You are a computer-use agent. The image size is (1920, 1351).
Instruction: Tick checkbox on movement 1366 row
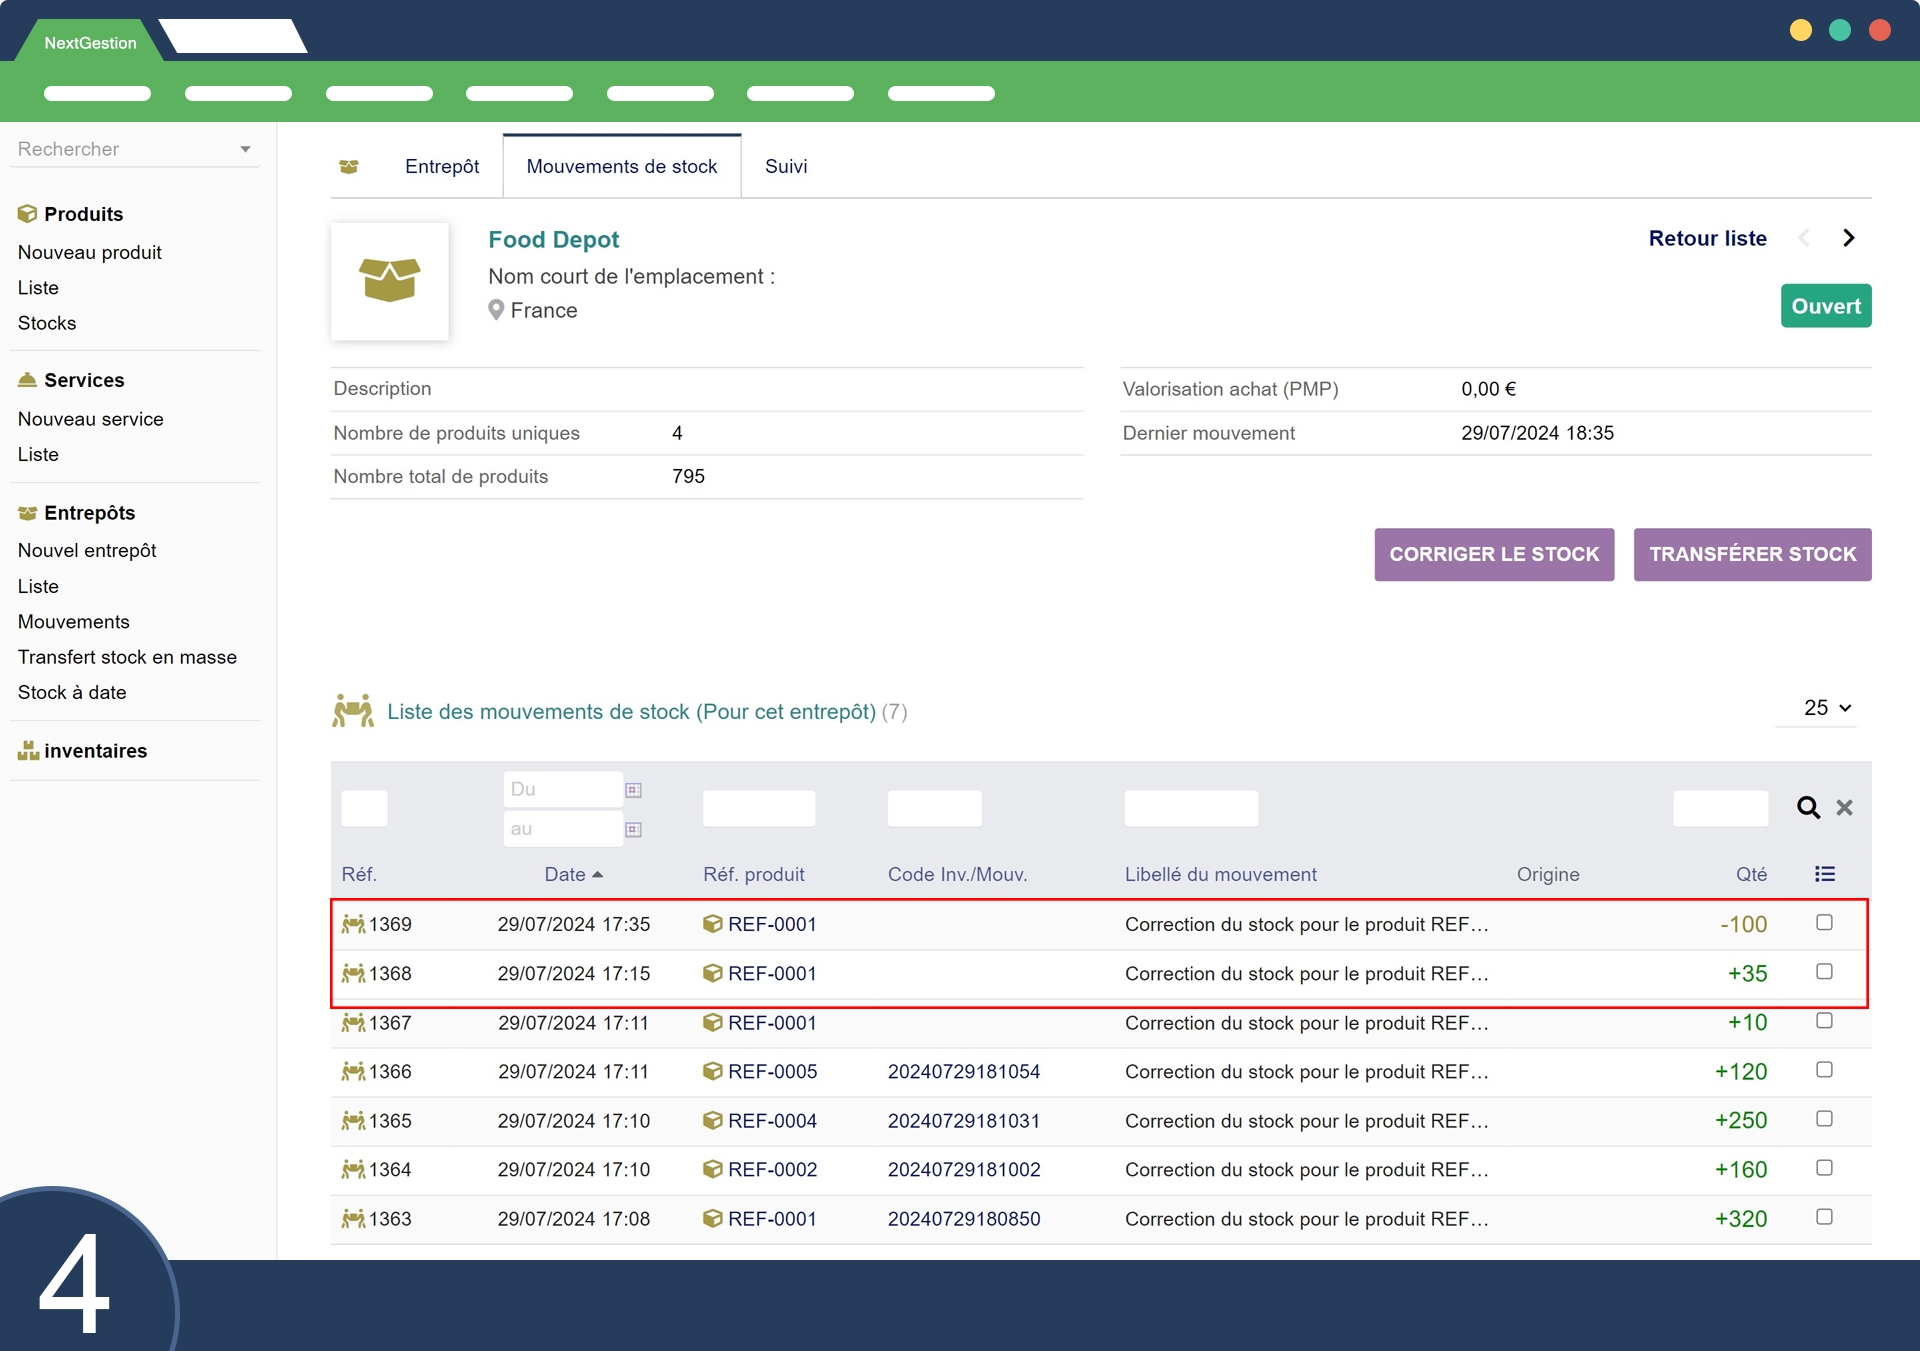[x=1824, y=1070]
